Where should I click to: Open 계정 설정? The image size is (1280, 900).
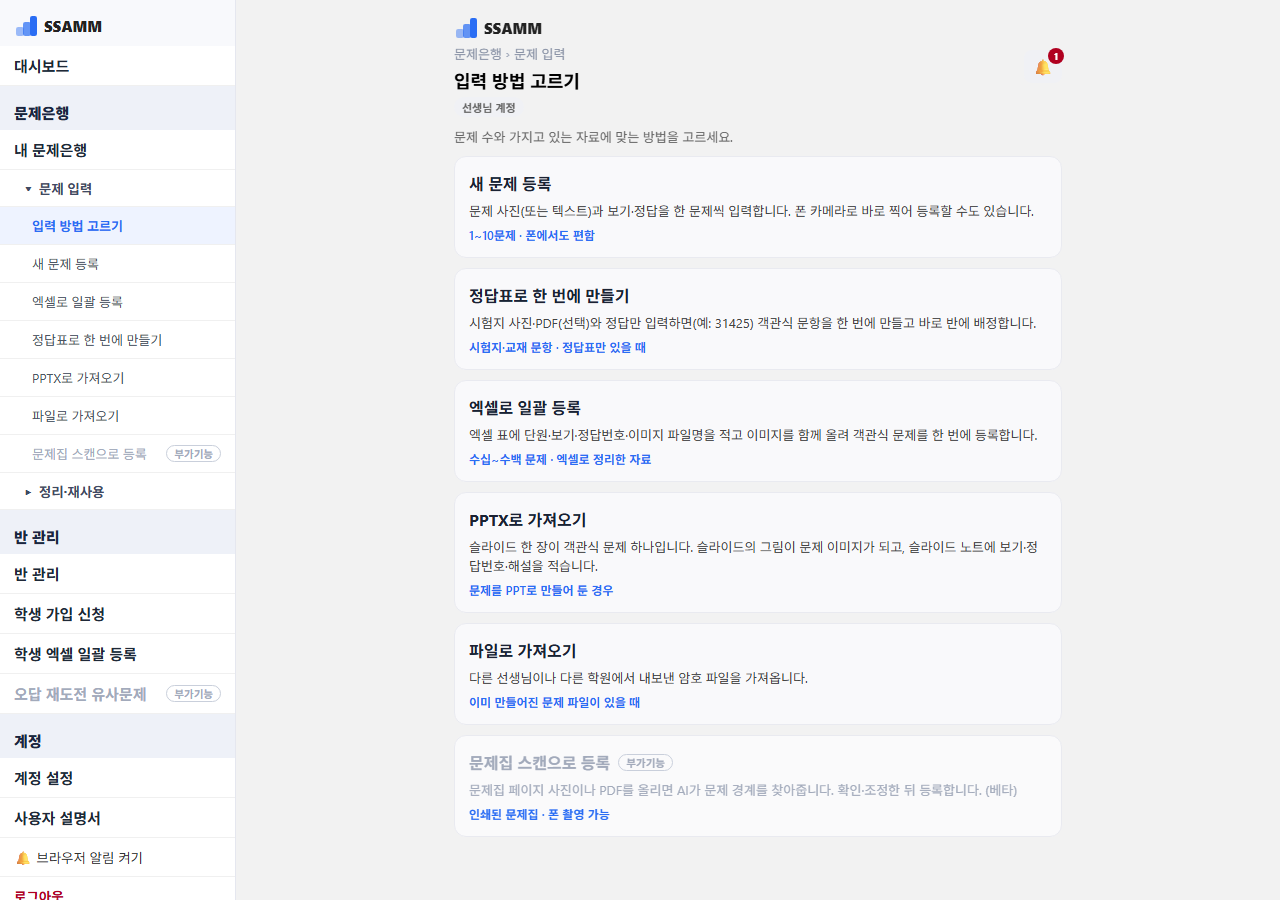pos(117,778)
